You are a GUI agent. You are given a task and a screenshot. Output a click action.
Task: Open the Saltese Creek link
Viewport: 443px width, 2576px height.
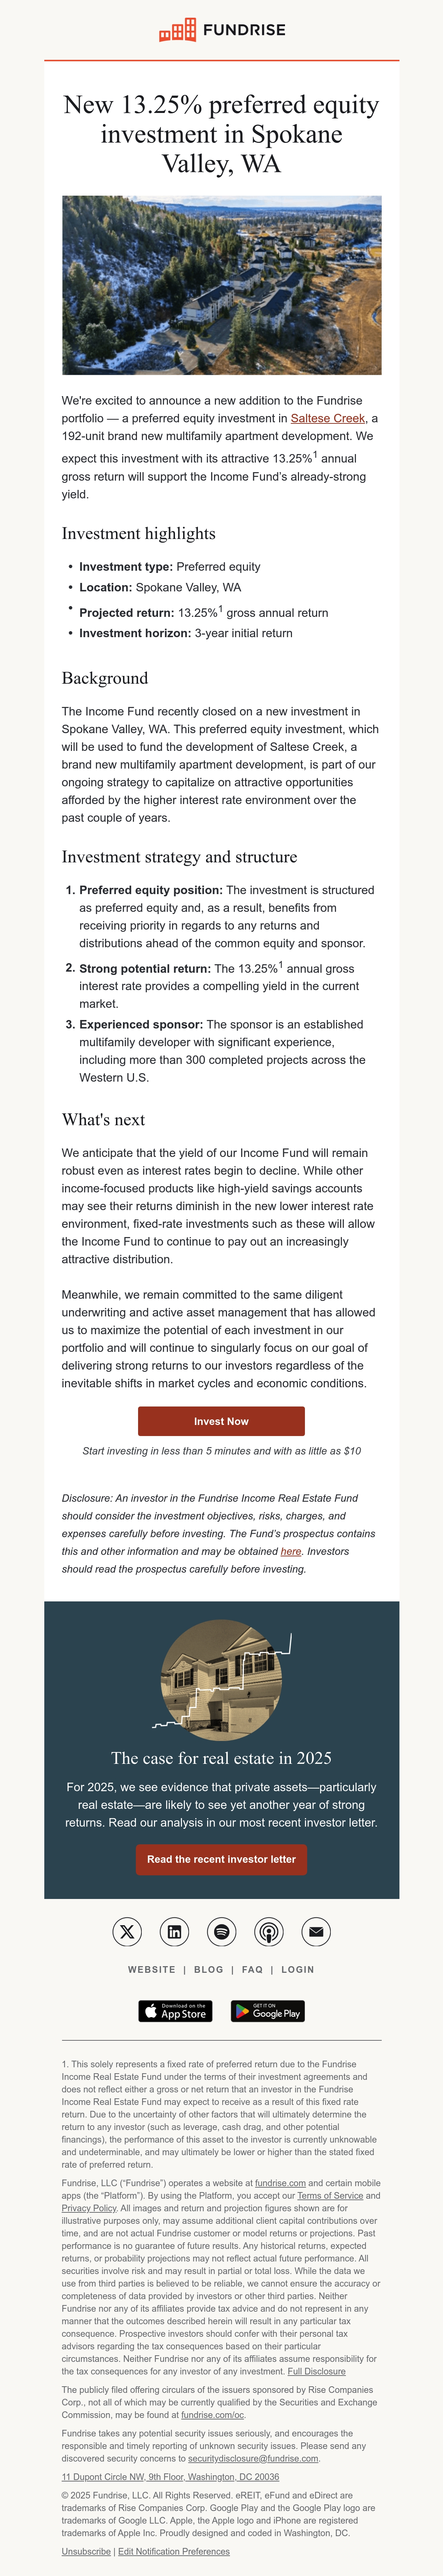328,418
